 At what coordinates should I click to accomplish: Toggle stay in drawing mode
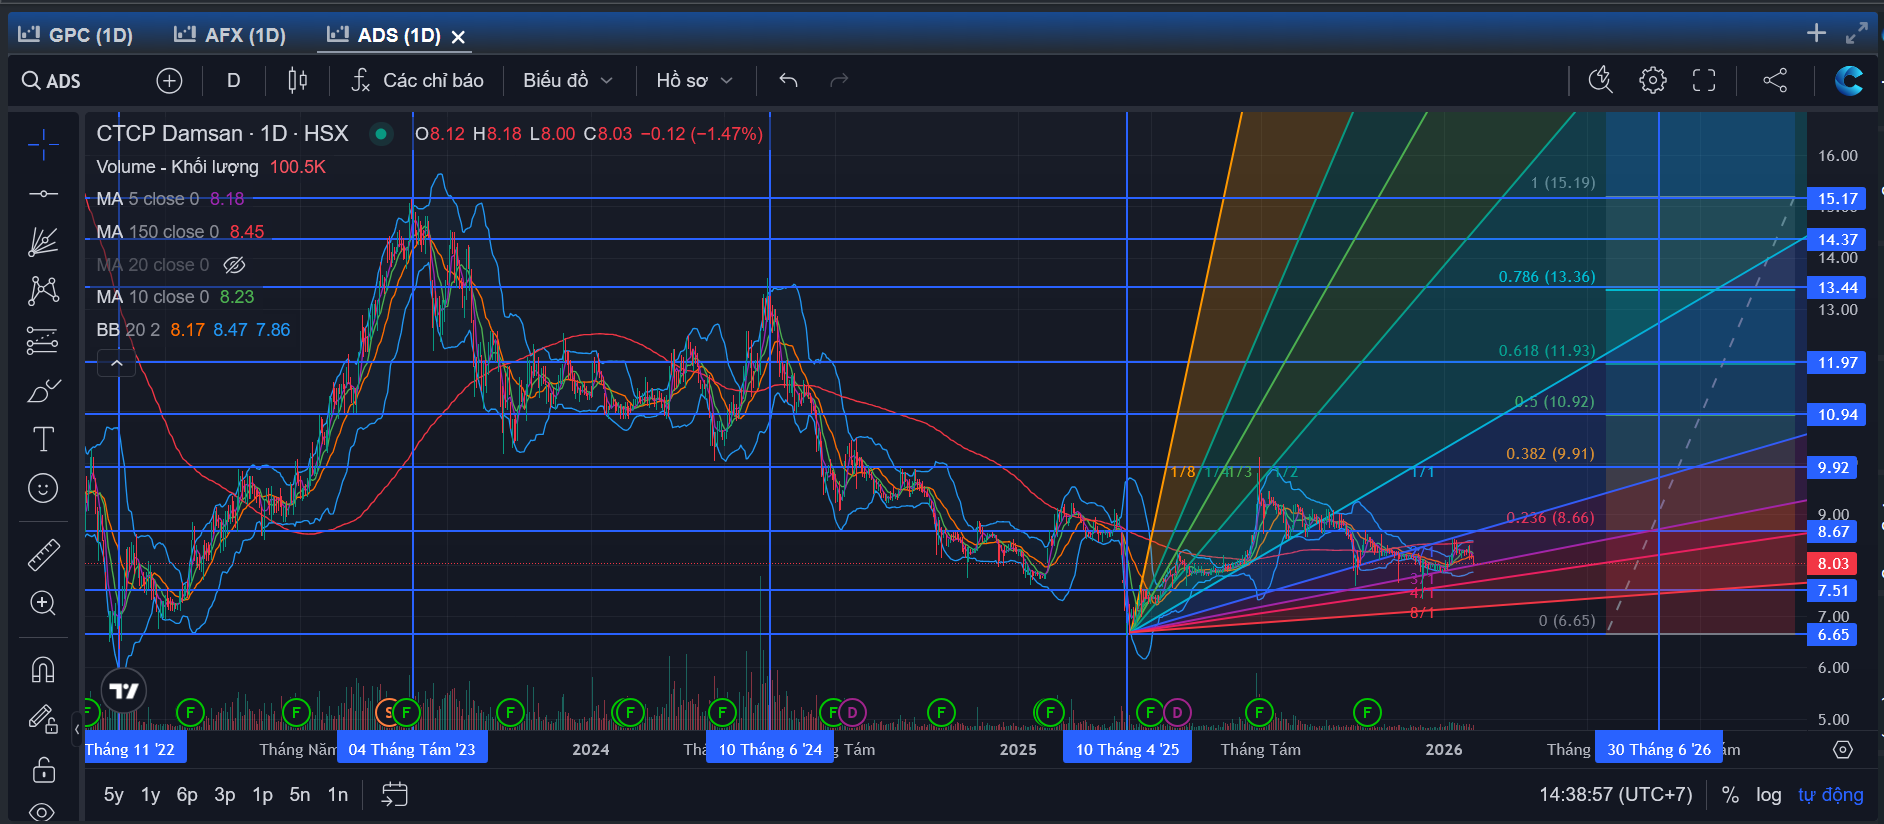43,719
